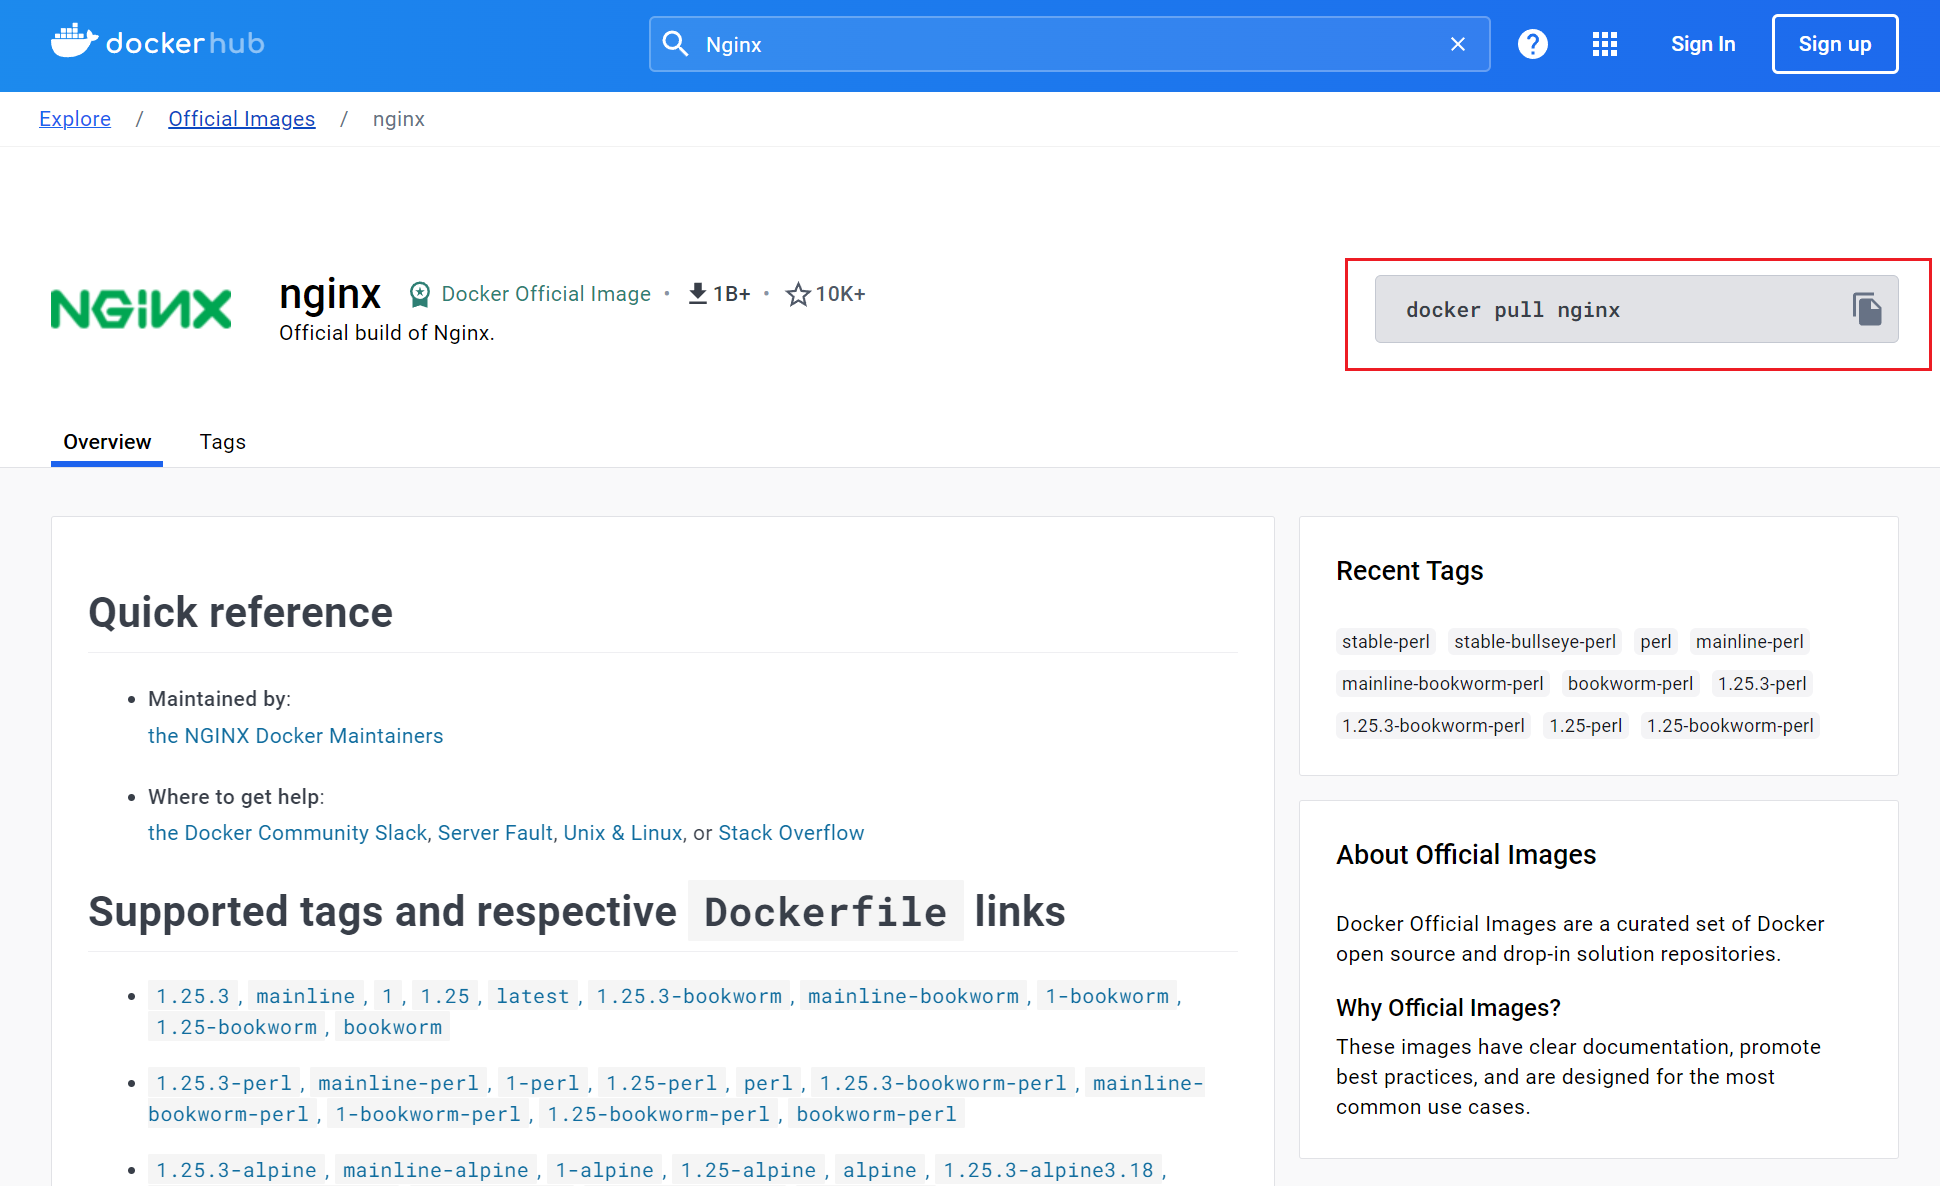Image resolution: width=1940 pixels, height=1186 pixels.
Task: Open the 1-perl tag link
Action: tap(542, 1083)
